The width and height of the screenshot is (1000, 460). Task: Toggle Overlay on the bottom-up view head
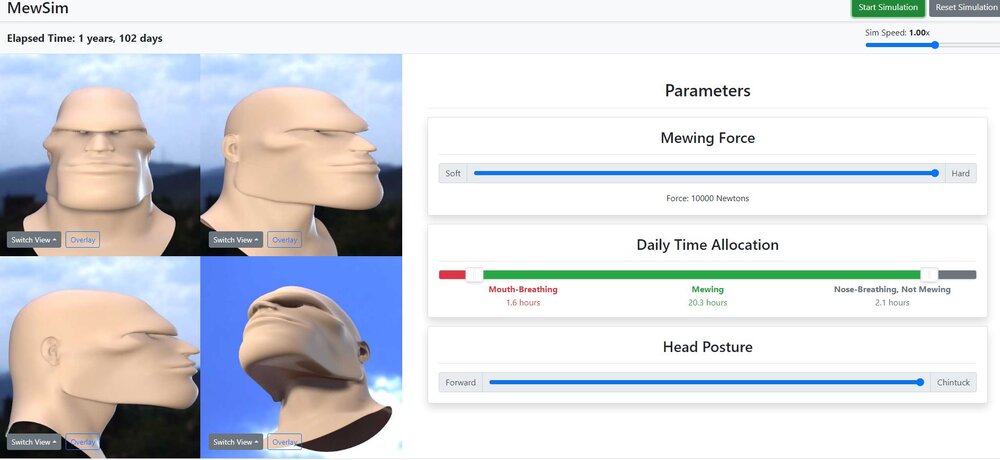tap(284, 441)
